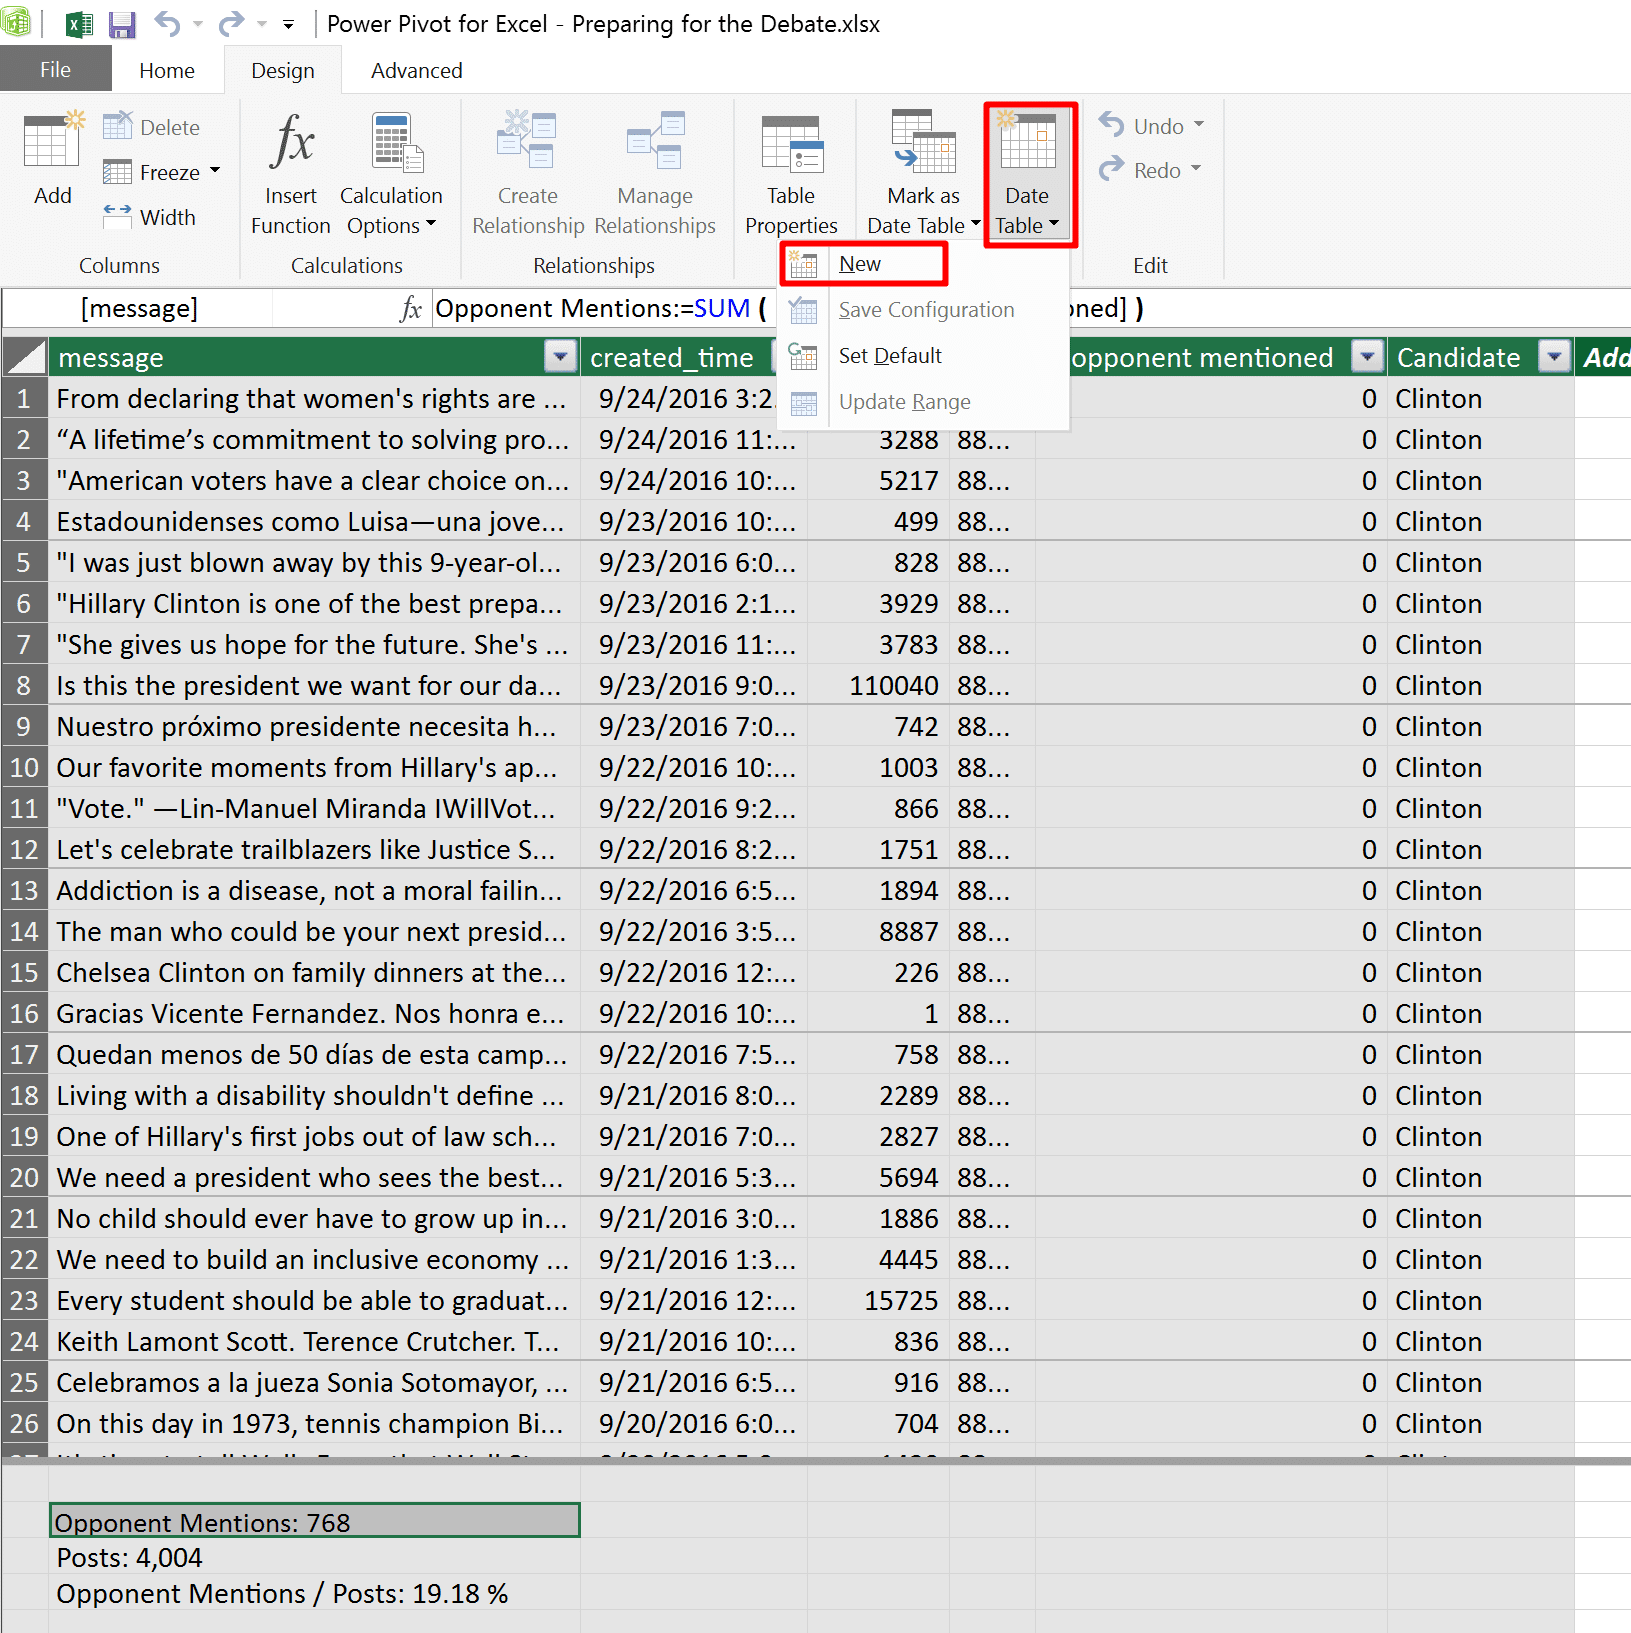Image resolution: width=1631 pixels, height=1633 pixels.
Task: Open the message column filter dropdown
Action: (560, 356)
